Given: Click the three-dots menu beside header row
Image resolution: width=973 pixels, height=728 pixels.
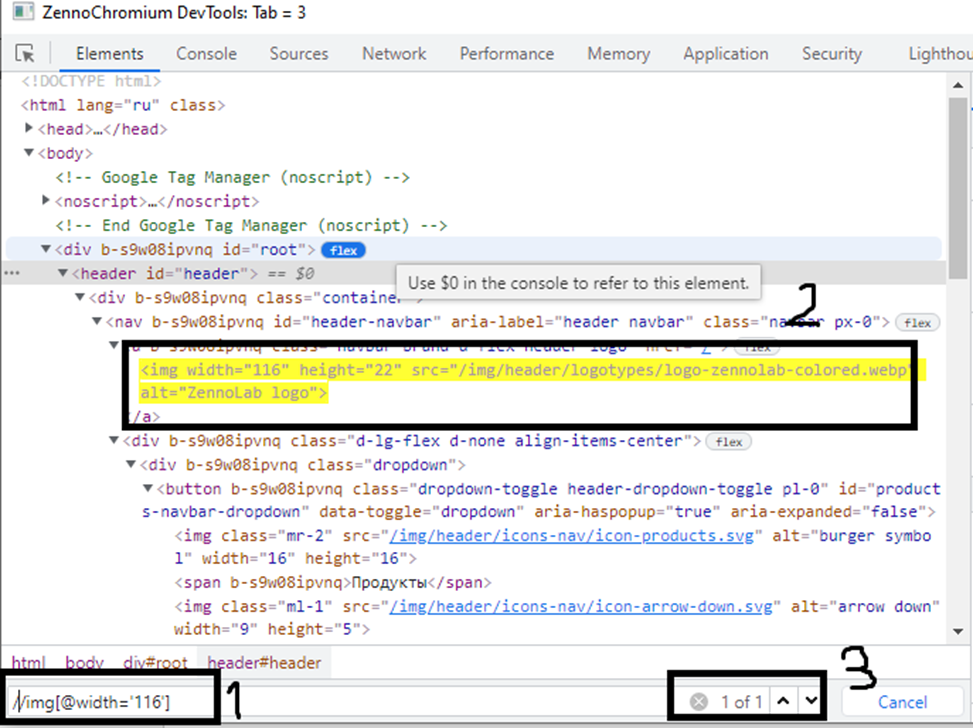Looking at the screenshot, I should 14,273.
